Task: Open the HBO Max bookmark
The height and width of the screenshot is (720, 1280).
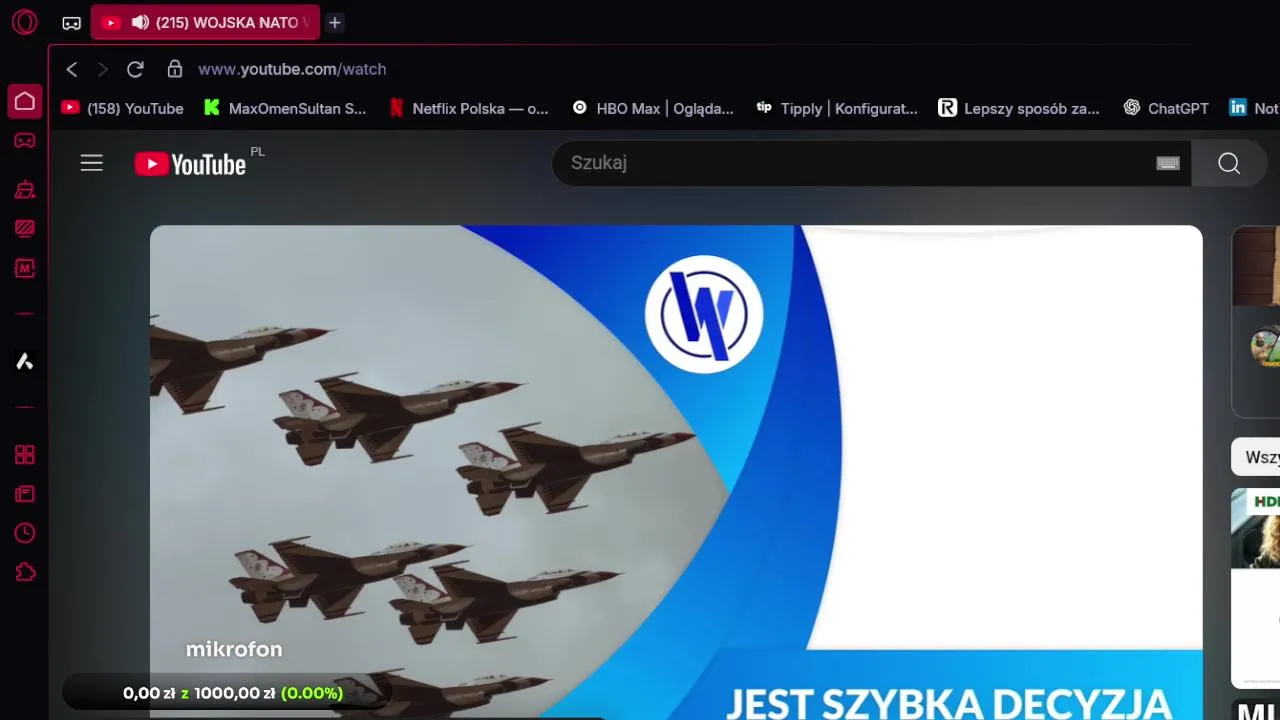Action: [x=653, y=108]
